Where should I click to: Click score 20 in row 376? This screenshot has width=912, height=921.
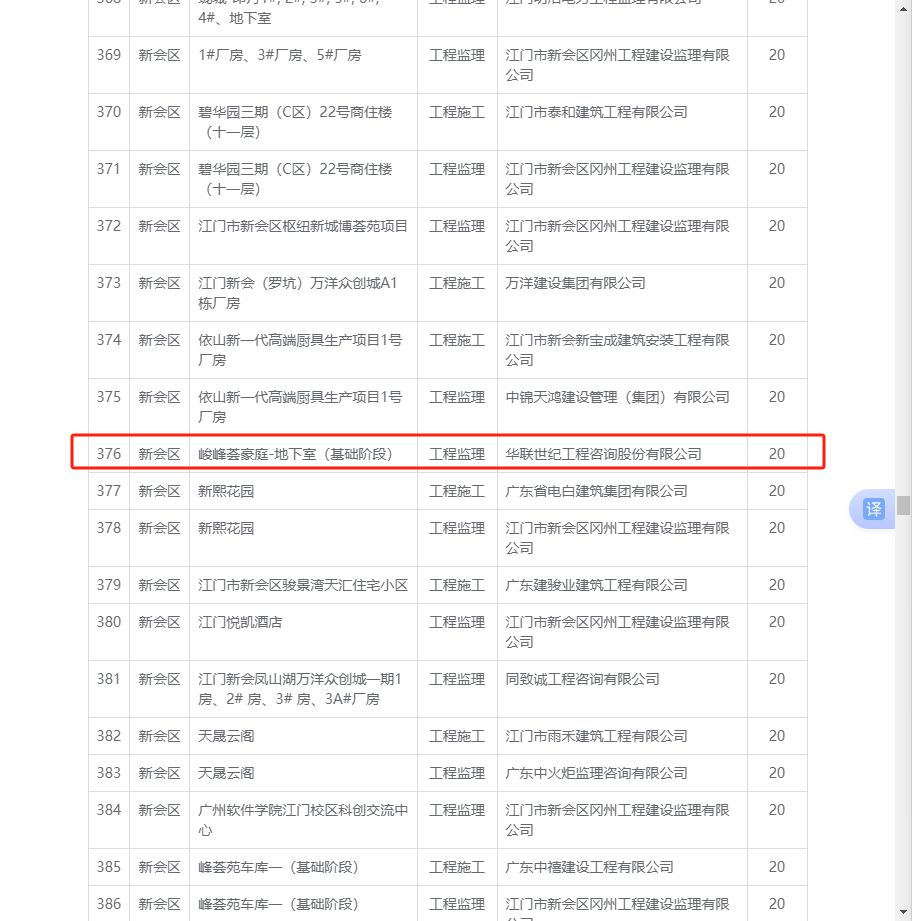[x=776, y=453]
